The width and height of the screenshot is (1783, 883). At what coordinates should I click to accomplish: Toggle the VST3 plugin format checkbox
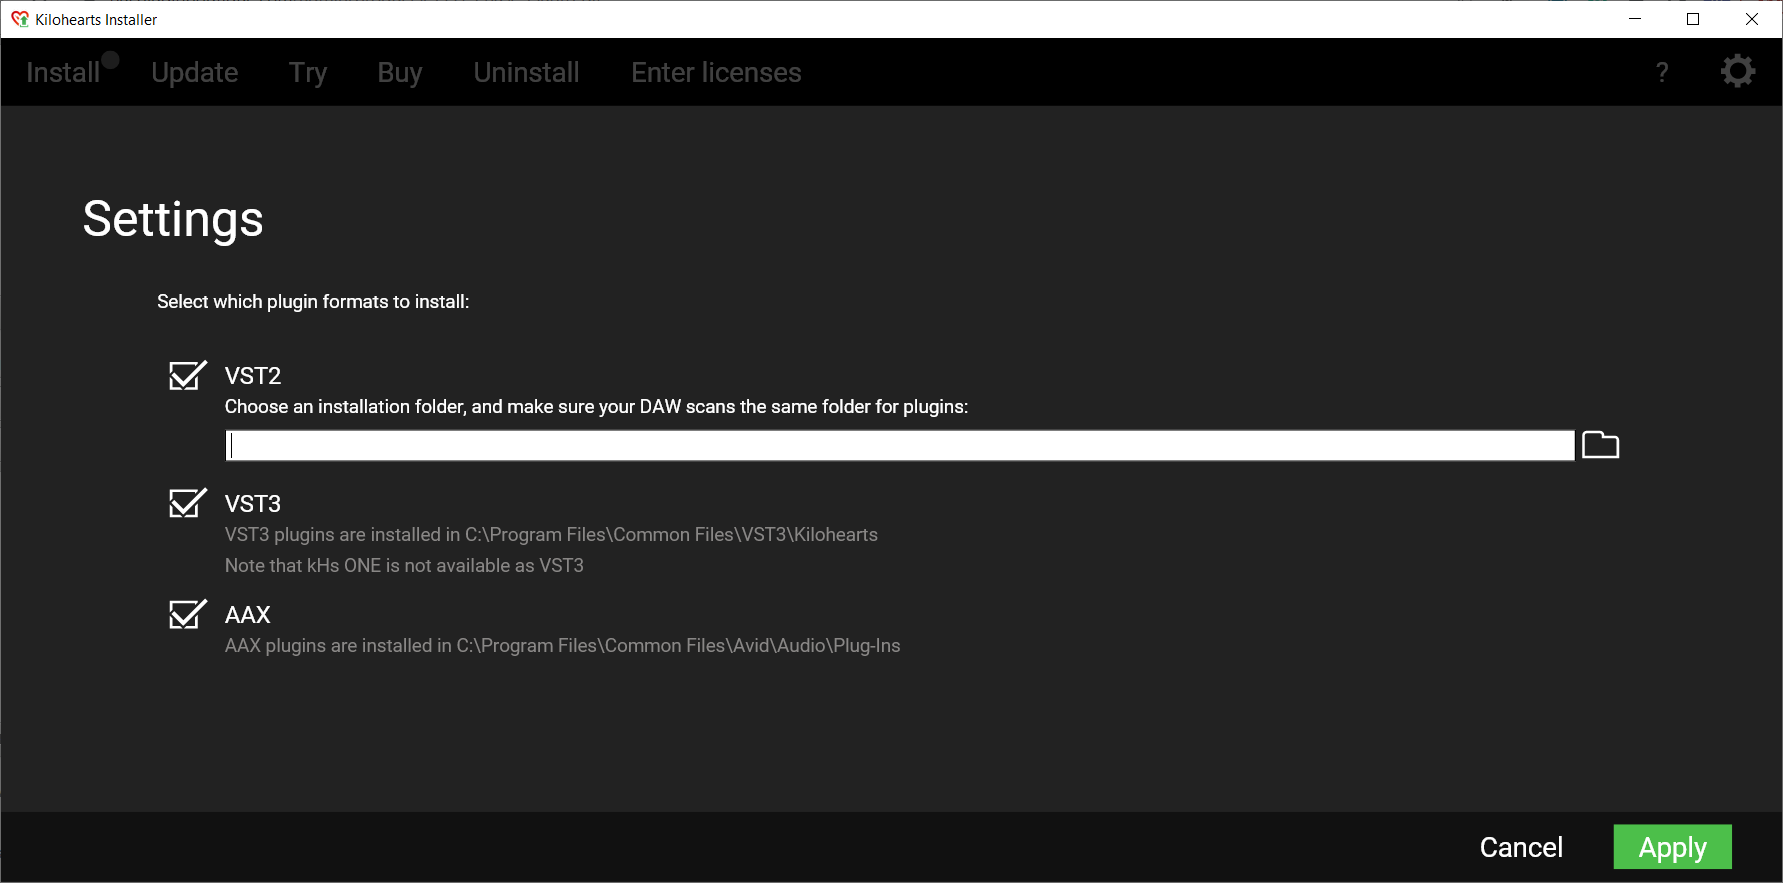click(x=187, y=503)
